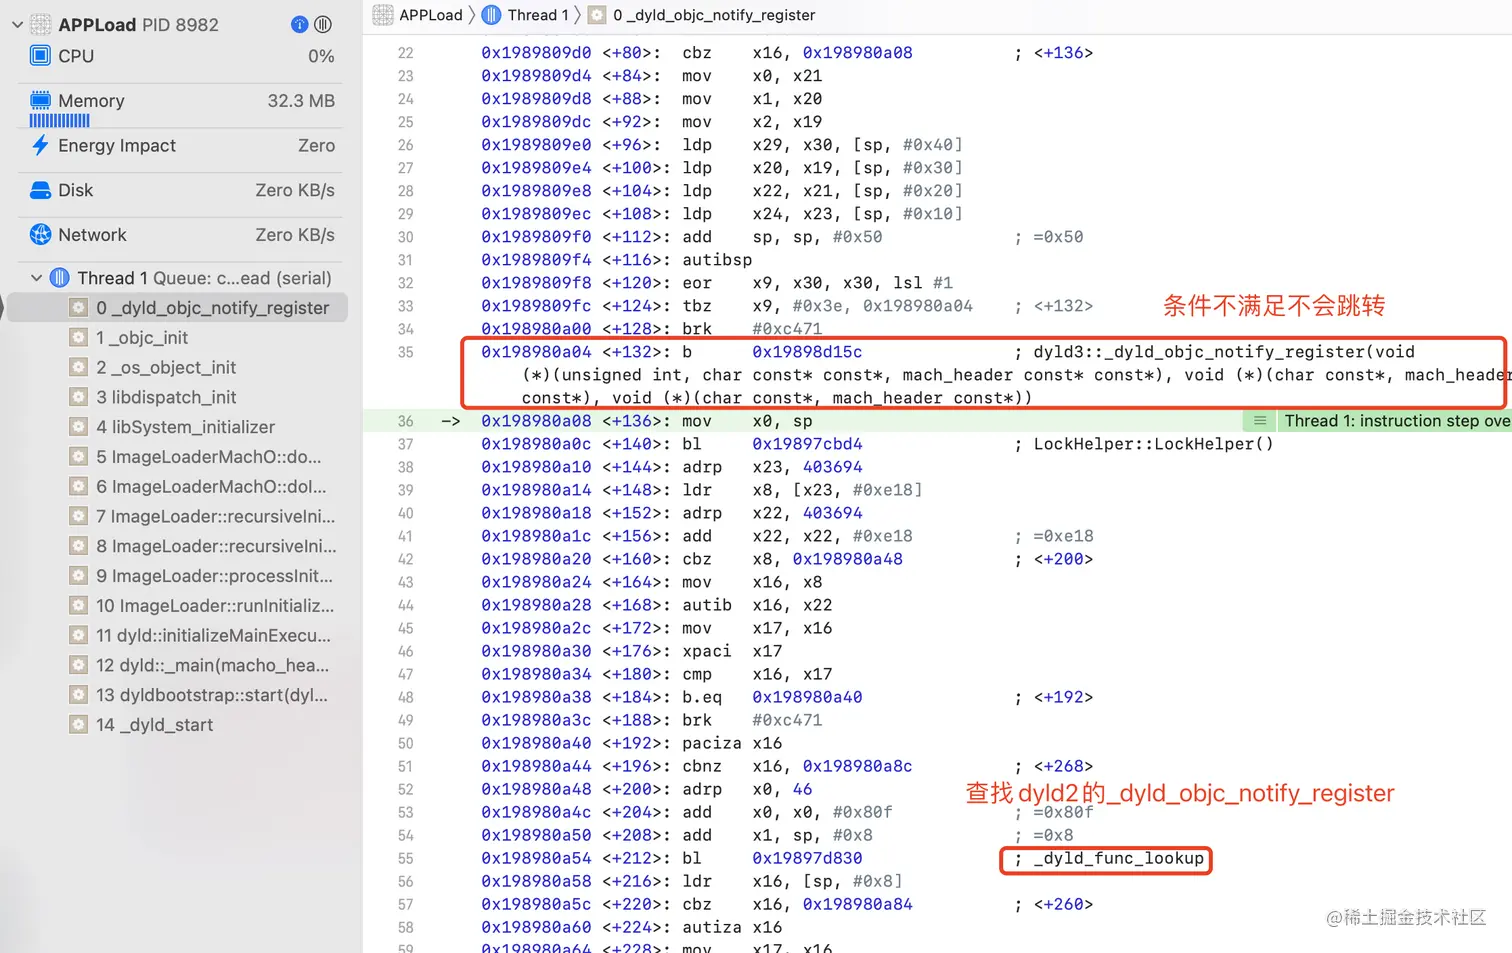Screen dimensions: 1512x953
Task: Click line number 55 in the gutter
Action: (405, 858)
